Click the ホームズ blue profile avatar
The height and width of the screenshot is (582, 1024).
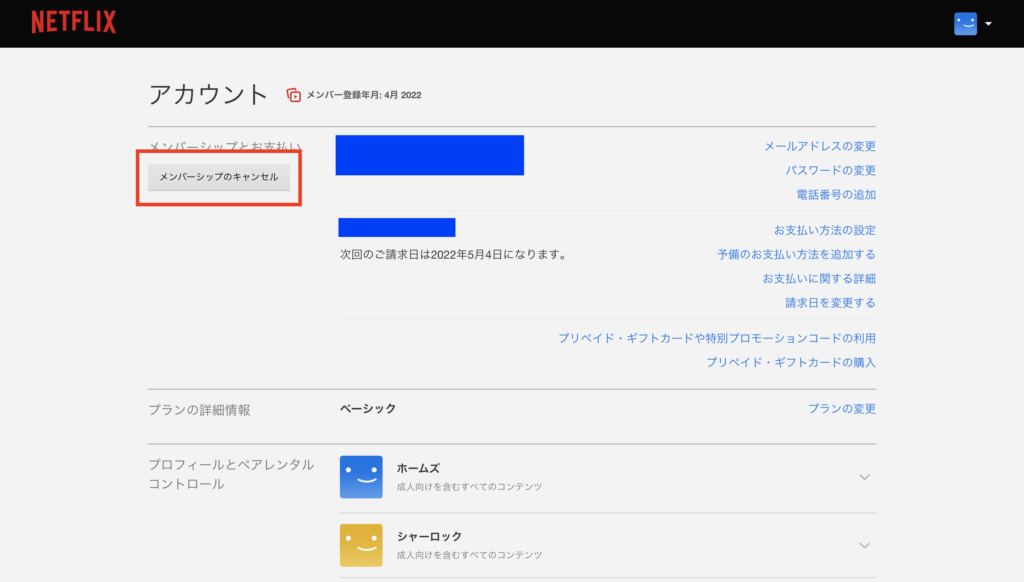coord(361,477)
